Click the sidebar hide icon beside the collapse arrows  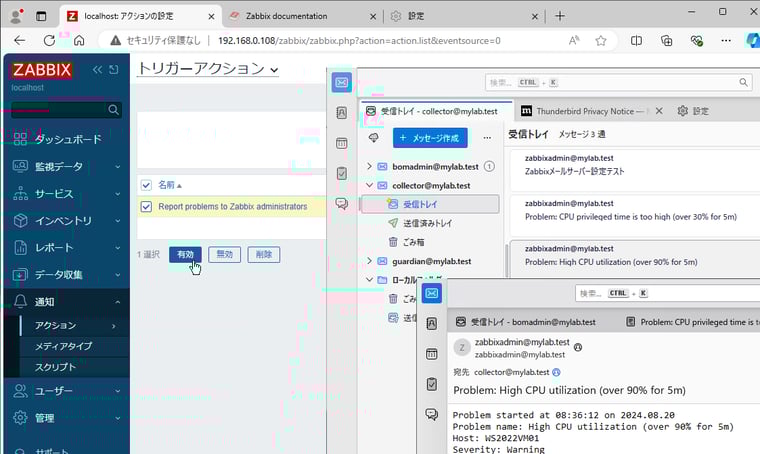click(114, 70)
